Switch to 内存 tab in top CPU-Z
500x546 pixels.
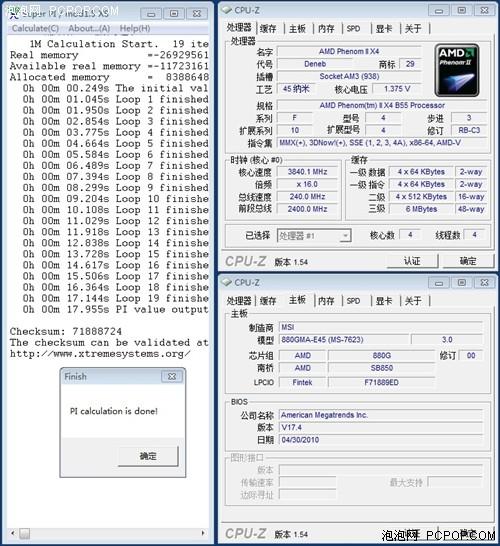tap(326, 29)
